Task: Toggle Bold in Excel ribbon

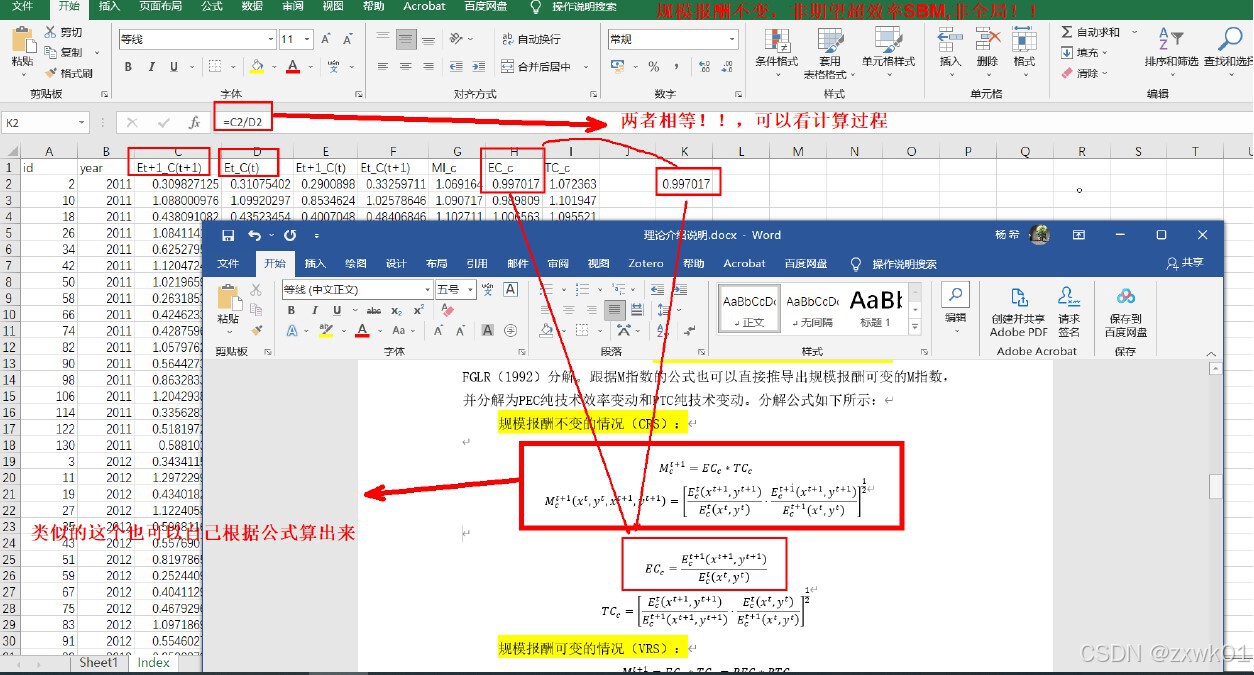Action: click(x=128, y=67)
